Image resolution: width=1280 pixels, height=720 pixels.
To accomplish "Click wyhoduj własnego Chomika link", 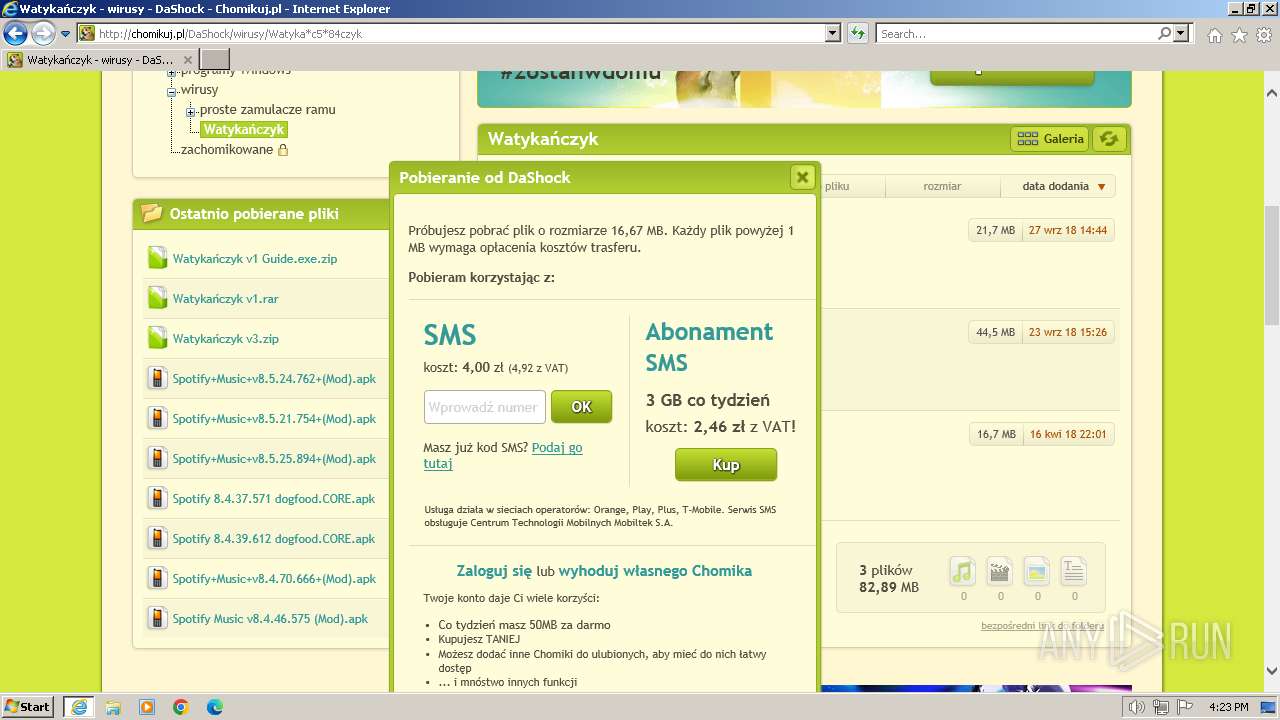I will click(655, 571).
